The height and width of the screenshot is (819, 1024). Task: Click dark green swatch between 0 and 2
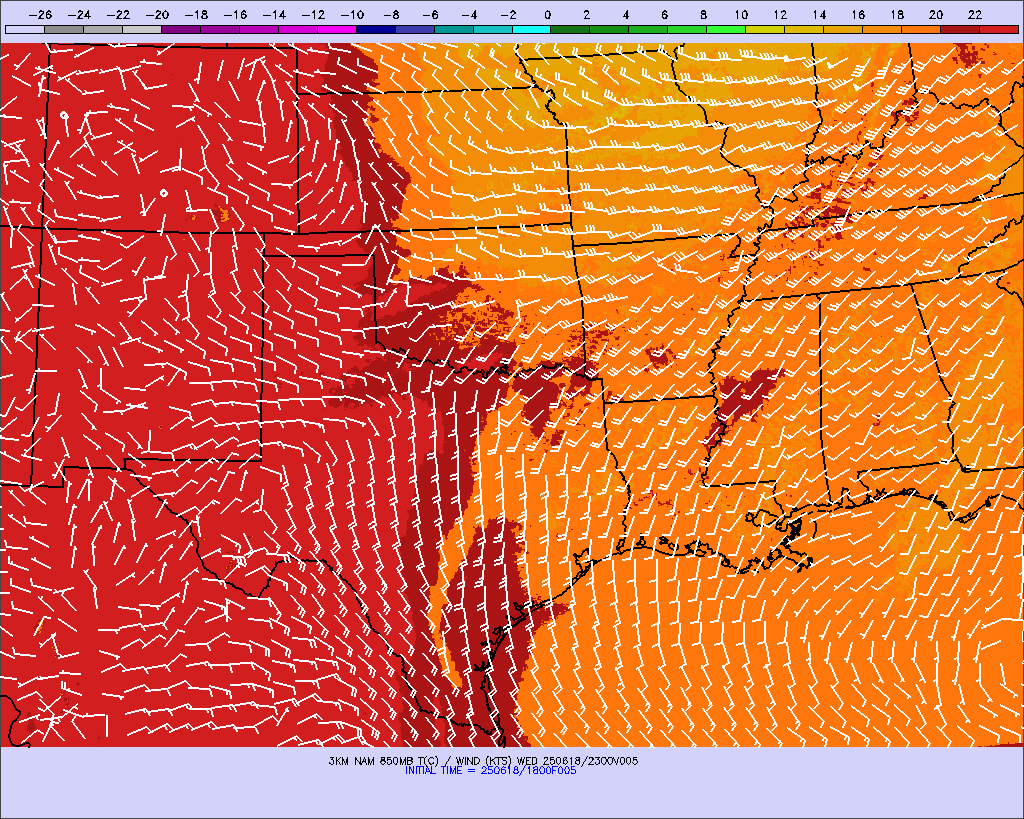point(571,29)
